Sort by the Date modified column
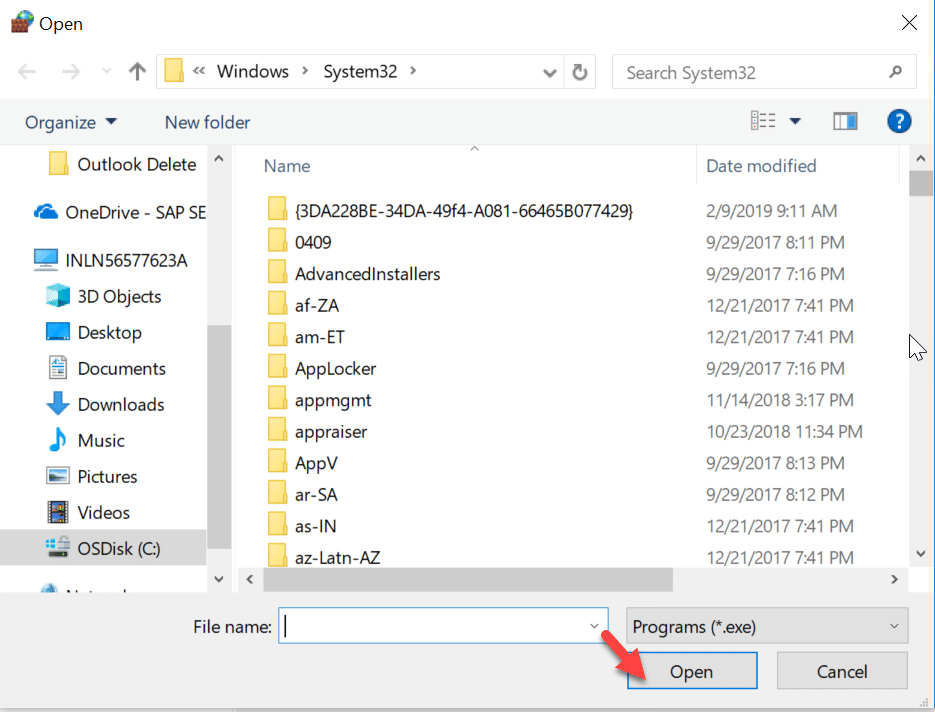The width and height of the screenshot is (935, 712). point(761,166)
